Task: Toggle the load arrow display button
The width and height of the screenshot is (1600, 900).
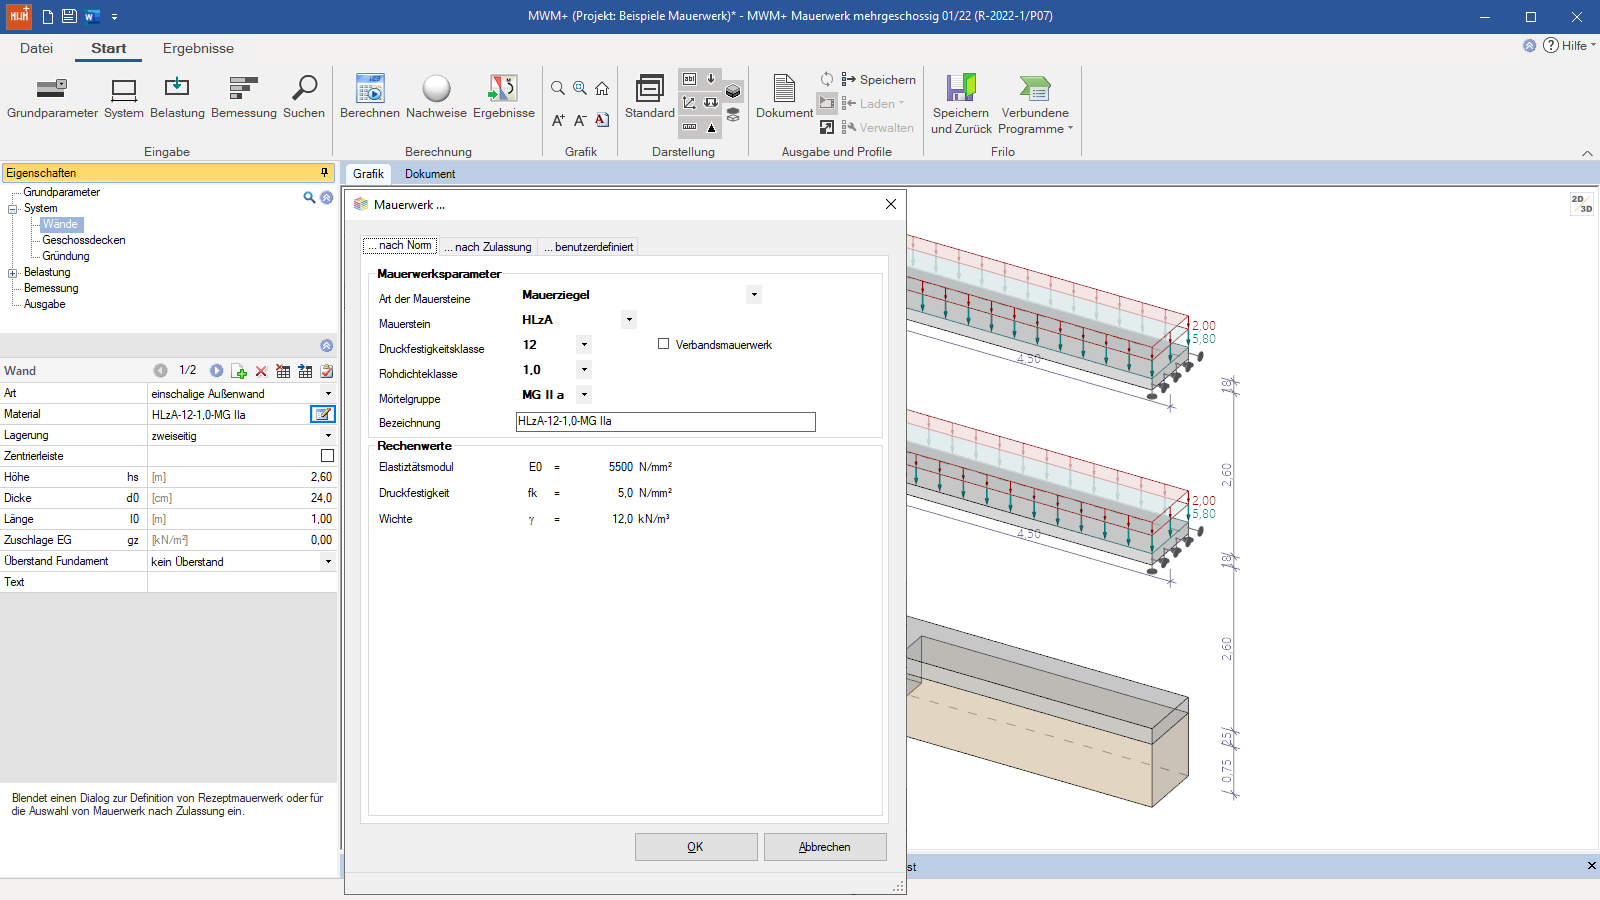Action: [711, 79]
